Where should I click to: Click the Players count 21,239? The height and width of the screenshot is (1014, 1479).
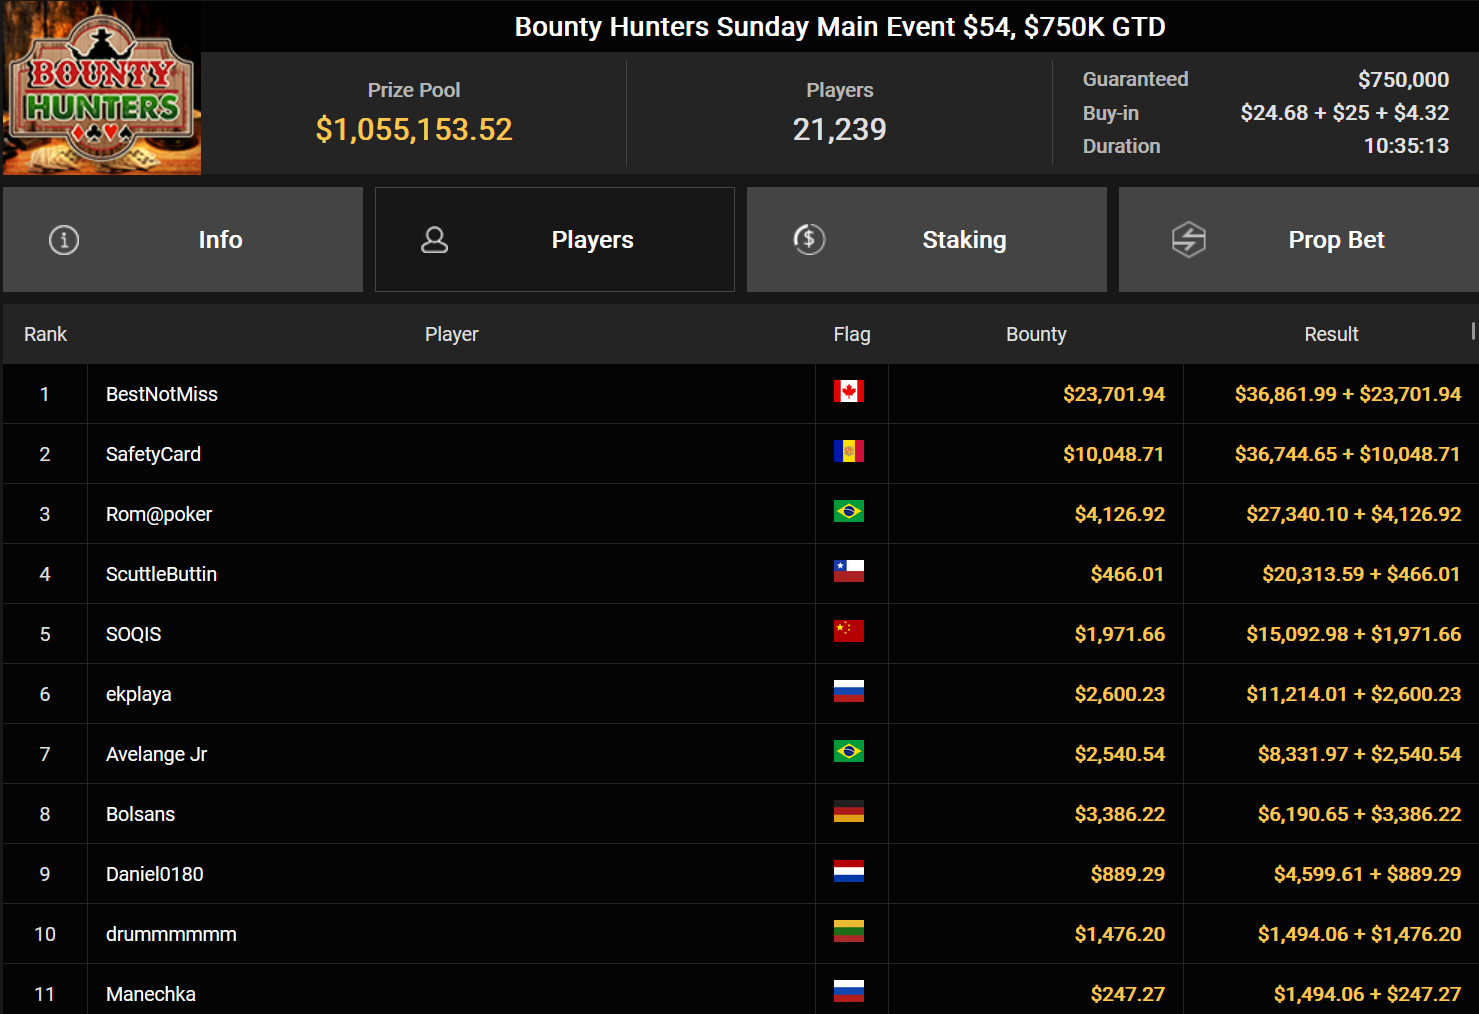pos(840,129)
